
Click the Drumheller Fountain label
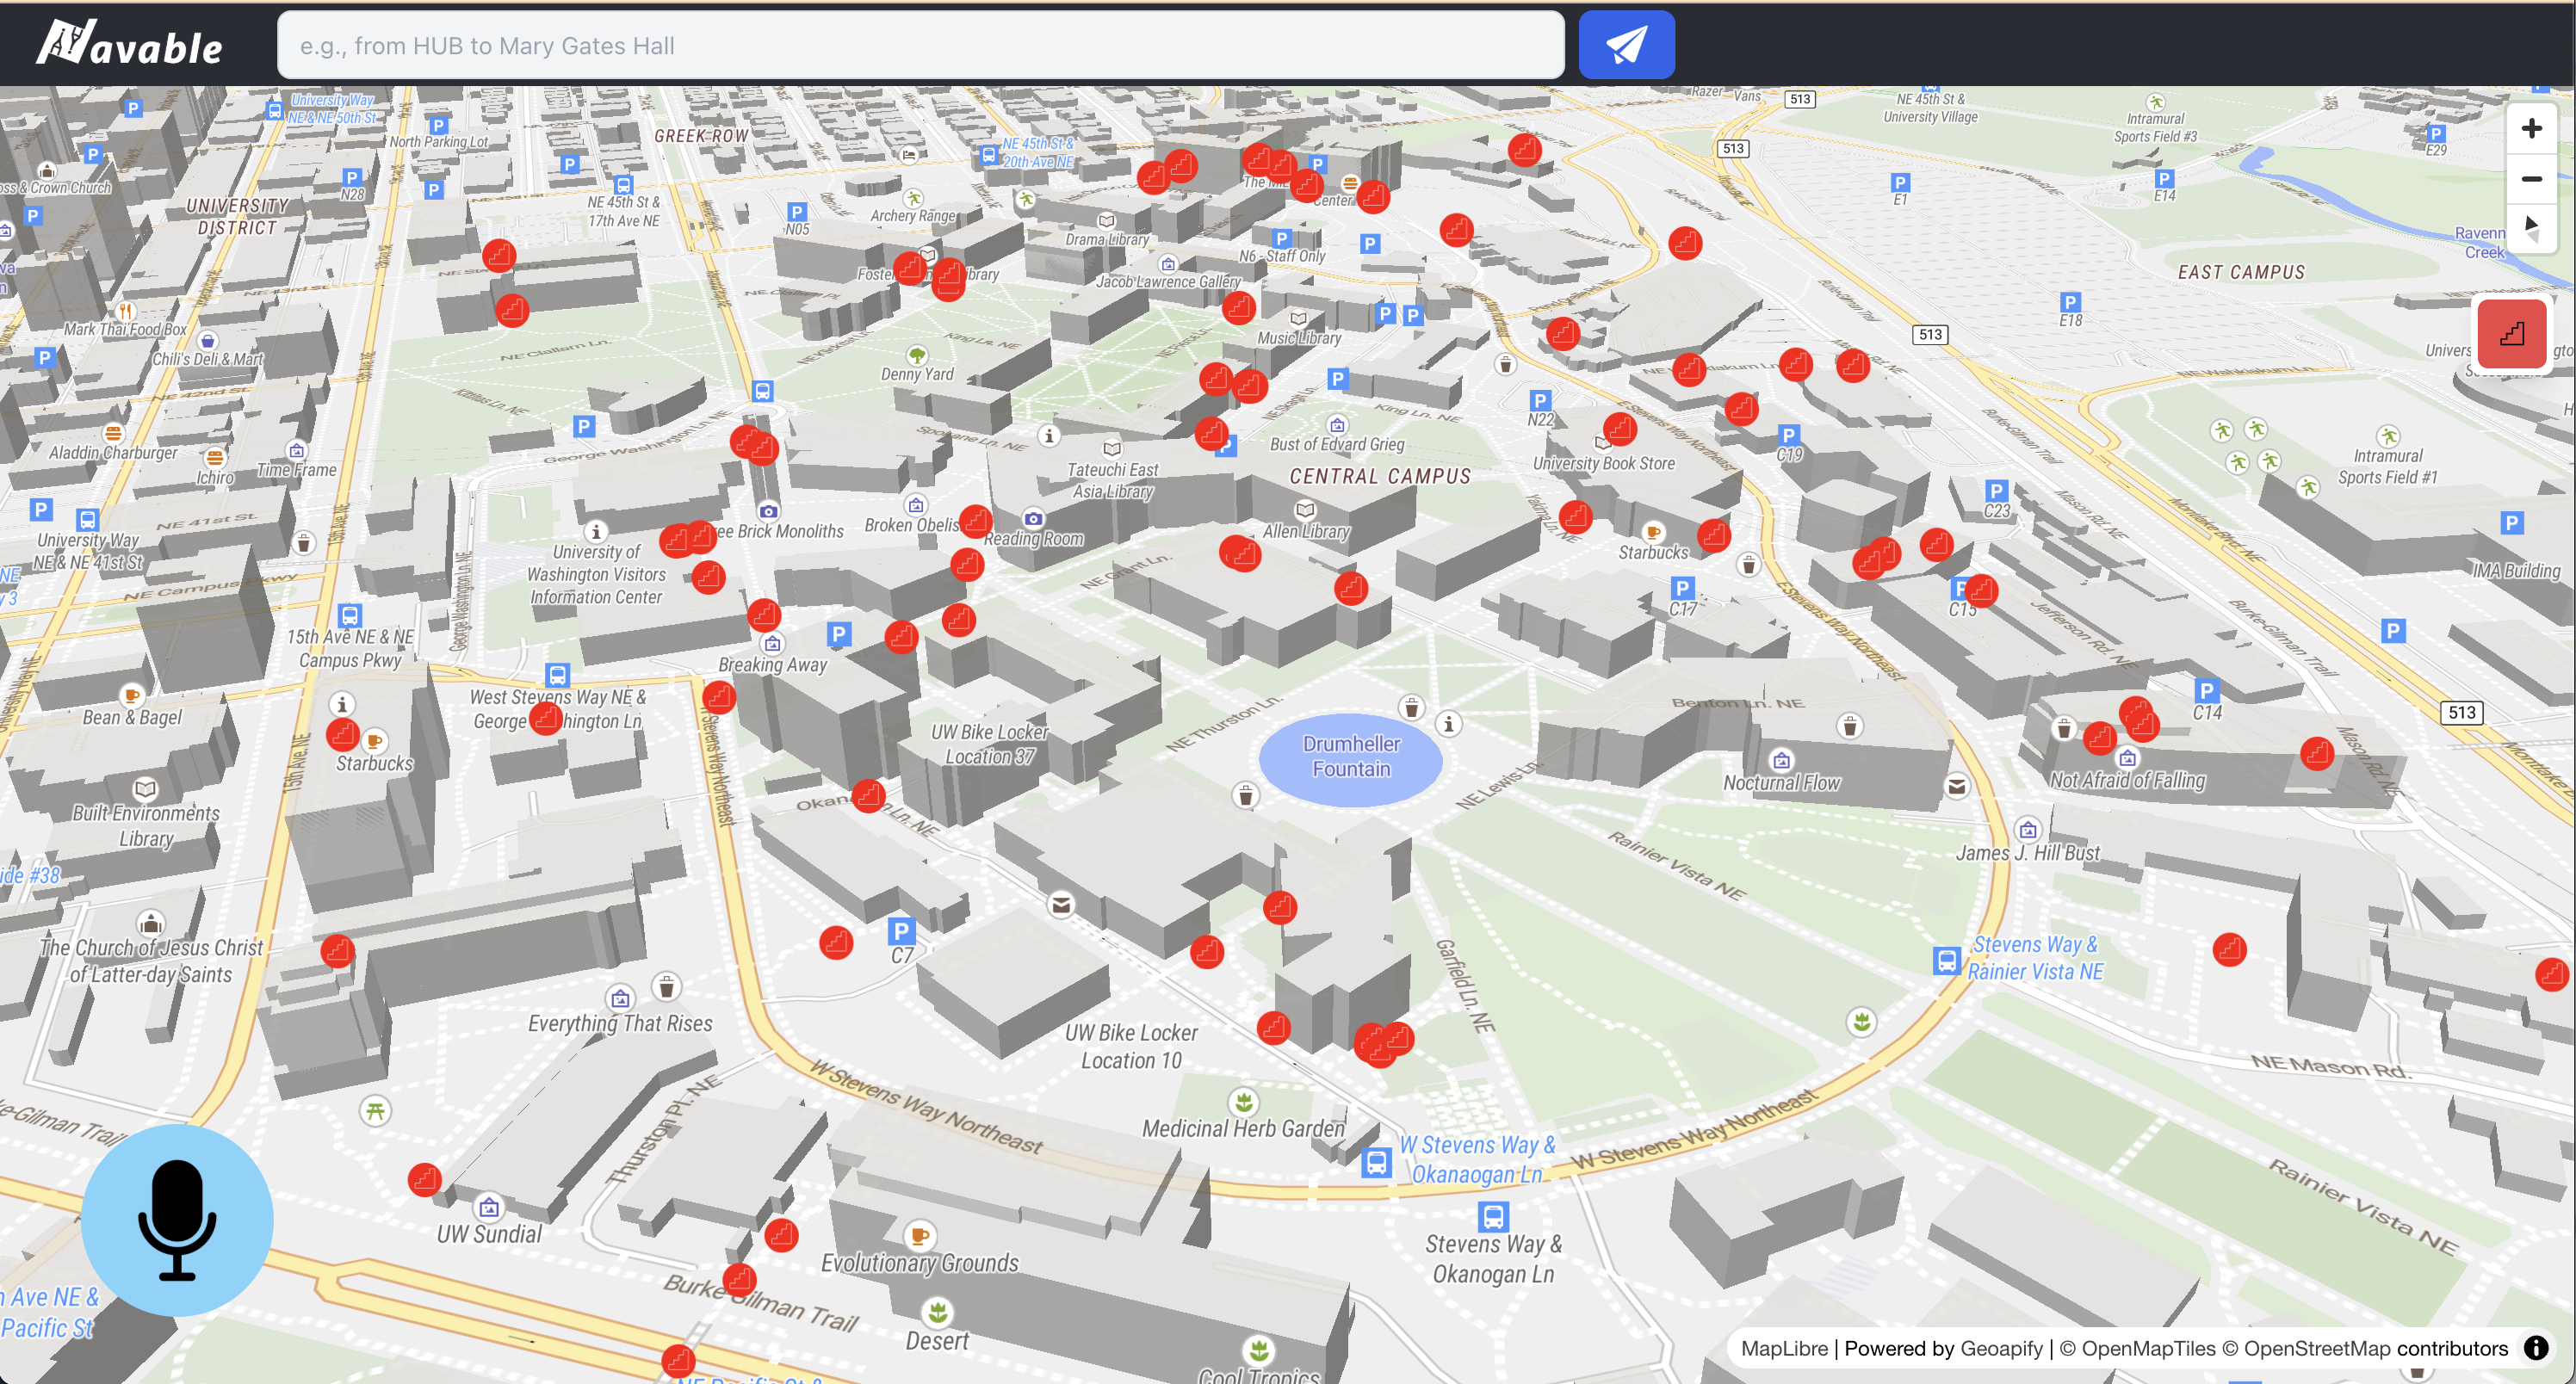[1350, 757]
